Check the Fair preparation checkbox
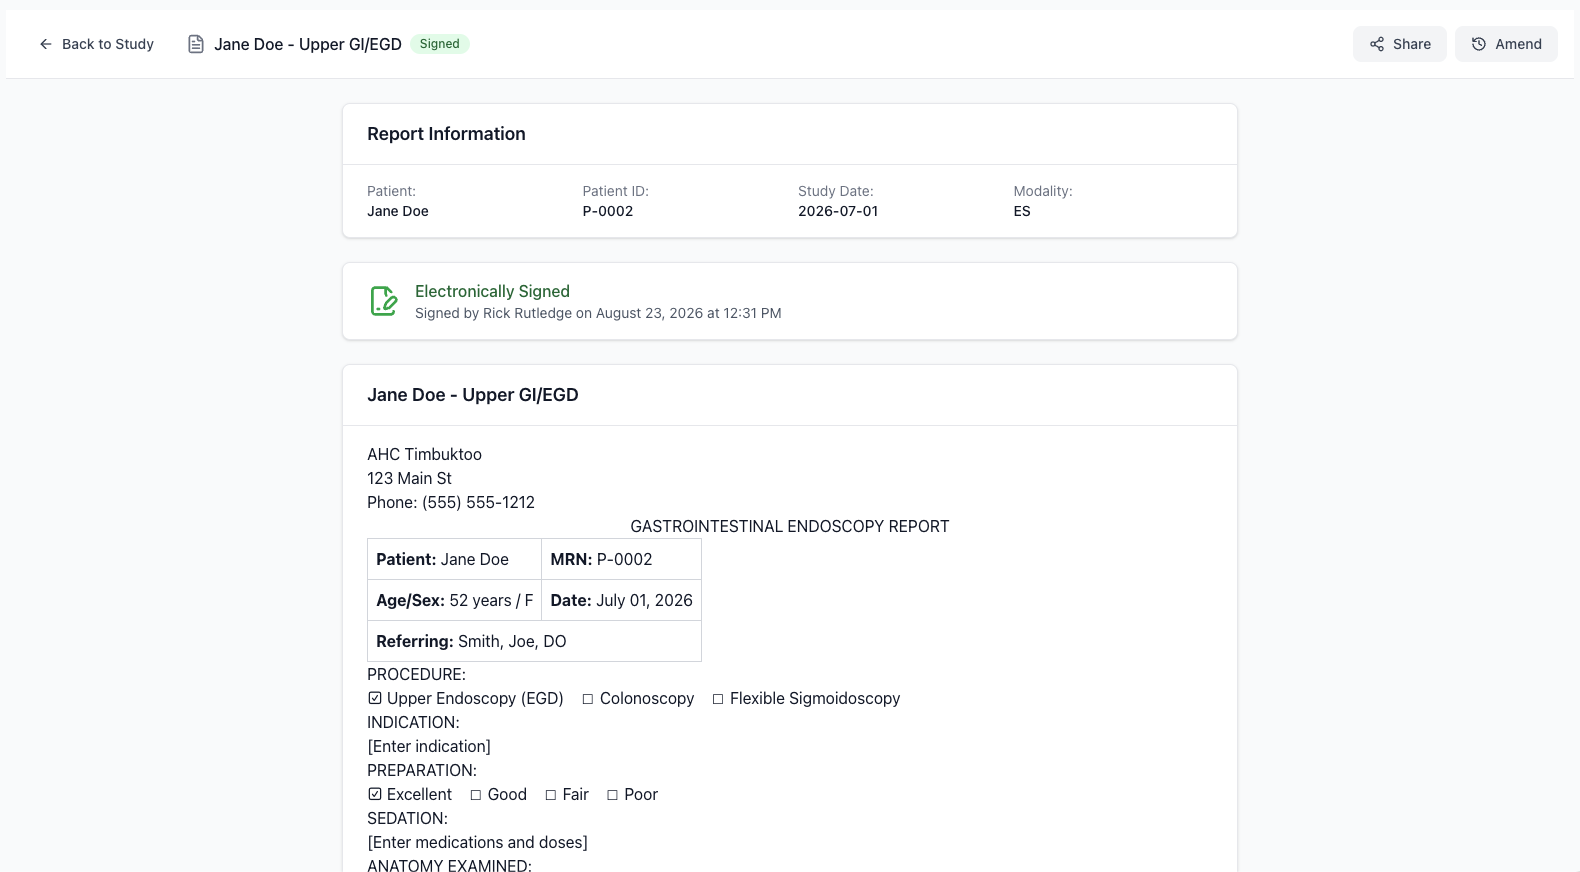Viewport: 1580px width, 872px height. [x=551, y=795]
